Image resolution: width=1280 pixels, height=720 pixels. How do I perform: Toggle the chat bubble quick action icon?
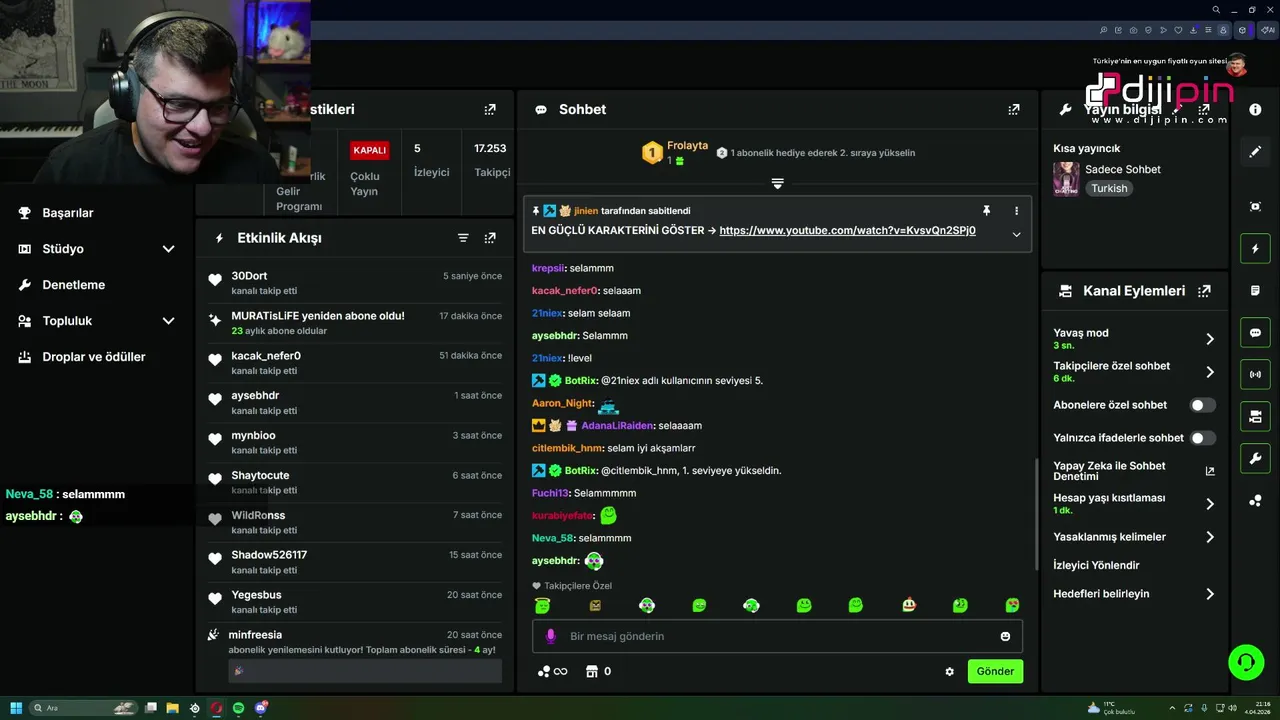pyautogui.click(x=1255, y=333)
